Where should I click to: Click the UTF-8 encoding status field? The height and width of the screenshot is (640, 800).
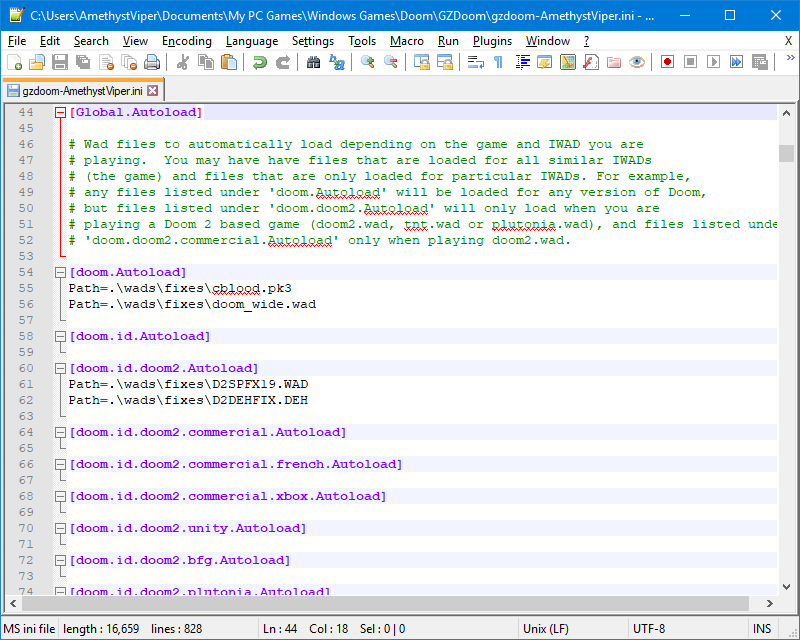point(648,628)
